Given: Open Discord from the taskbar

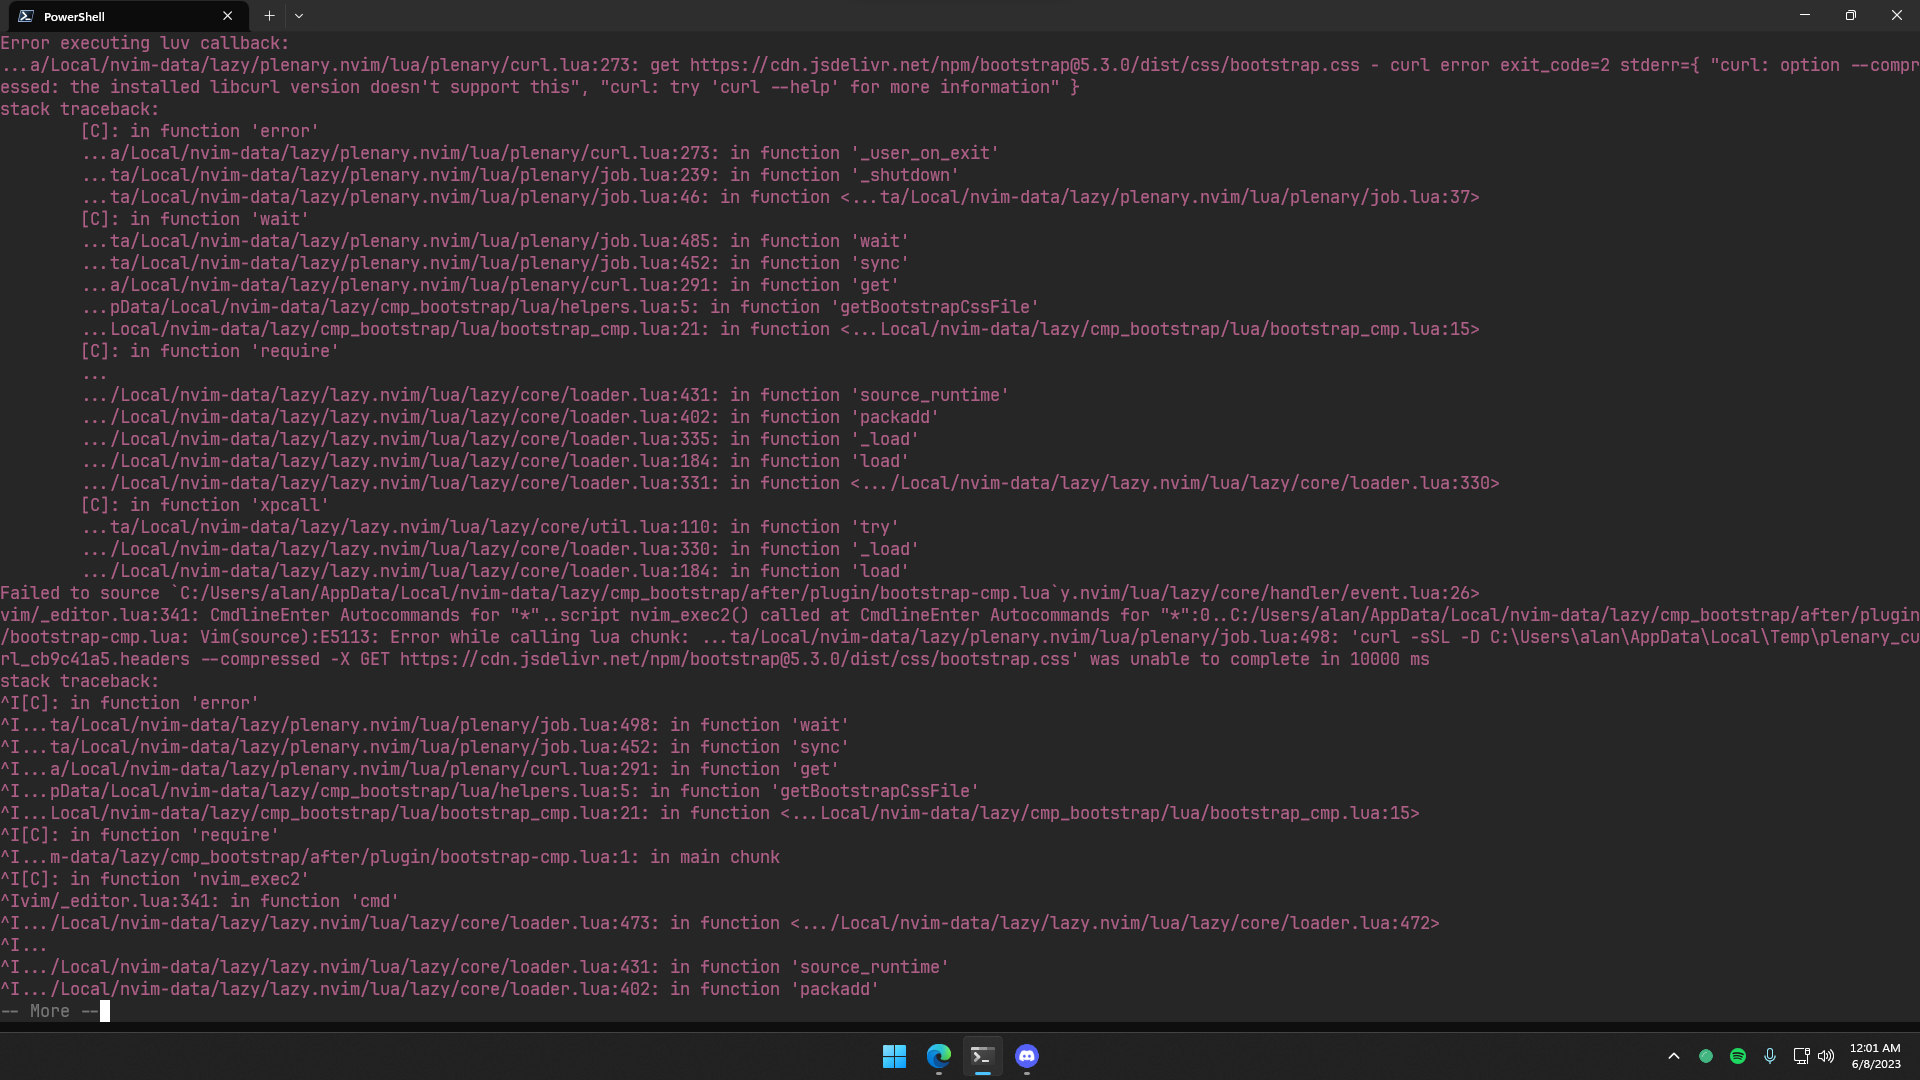Looking at the screenshot, I should [x=1027, y=1056].
